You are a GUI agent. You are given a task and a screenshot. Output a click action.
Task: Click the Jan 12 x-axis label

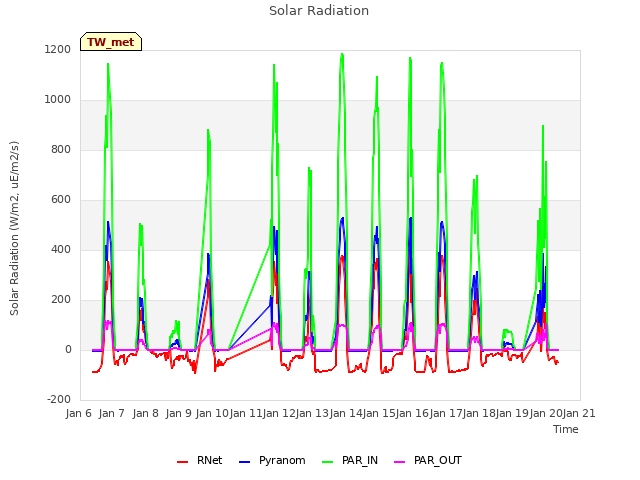pyautogui.click(x=279, y=413)
